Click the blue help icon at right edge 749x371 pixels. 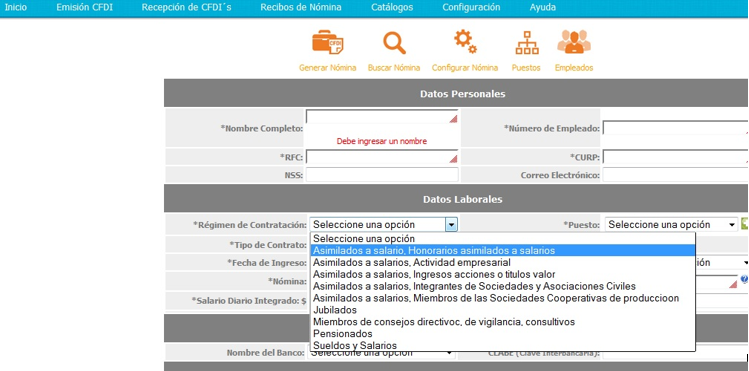click(x=744, y=279)
